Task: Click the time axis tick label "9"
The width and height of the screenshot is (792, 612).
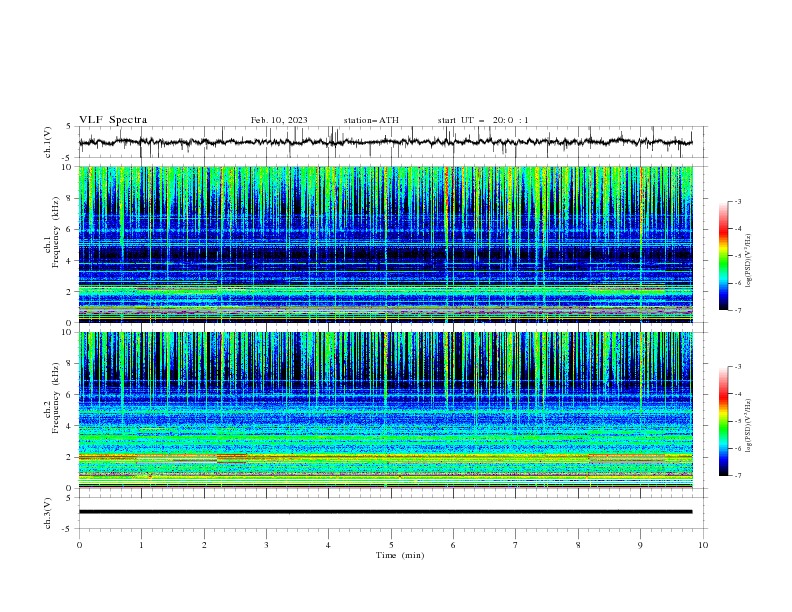Action: click(x=640, y=545)
